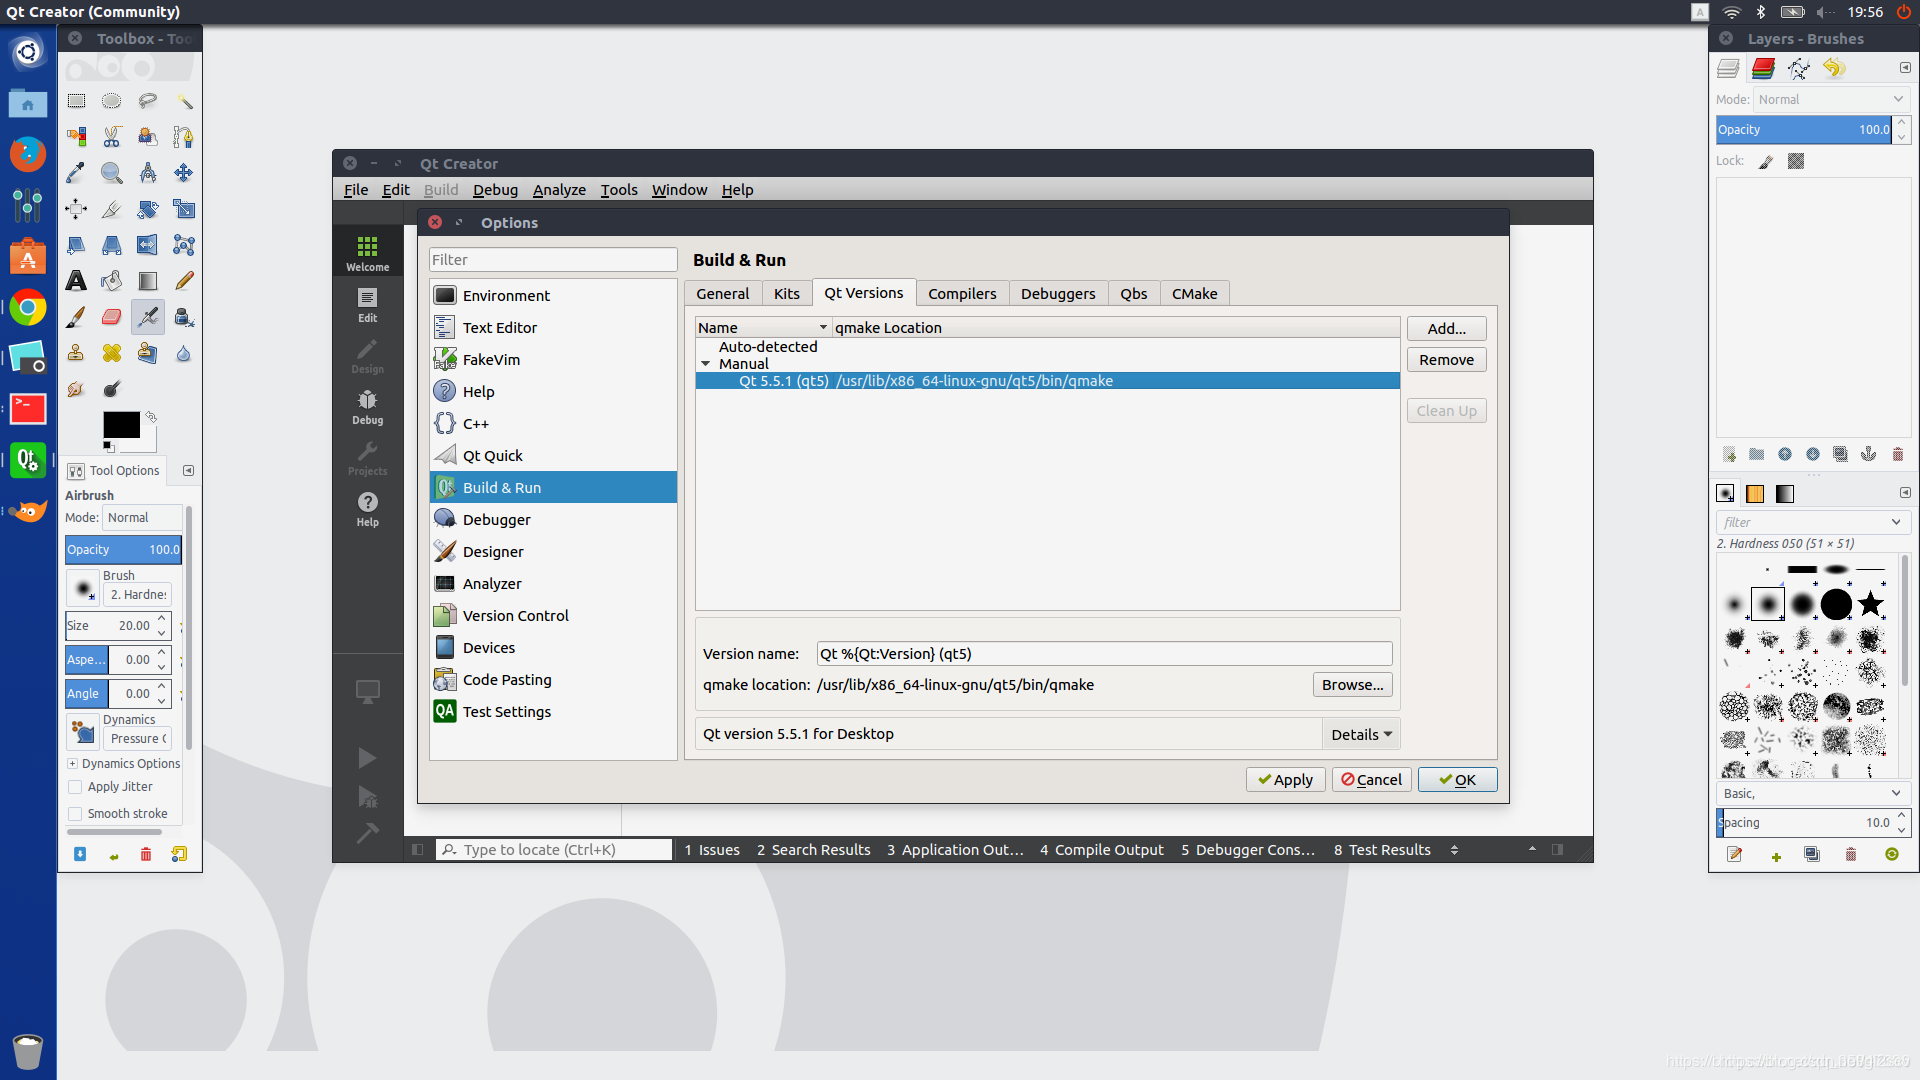Click the Eraser tool icon
The image size is (1920, 1080).
click(x=111, y=316)
